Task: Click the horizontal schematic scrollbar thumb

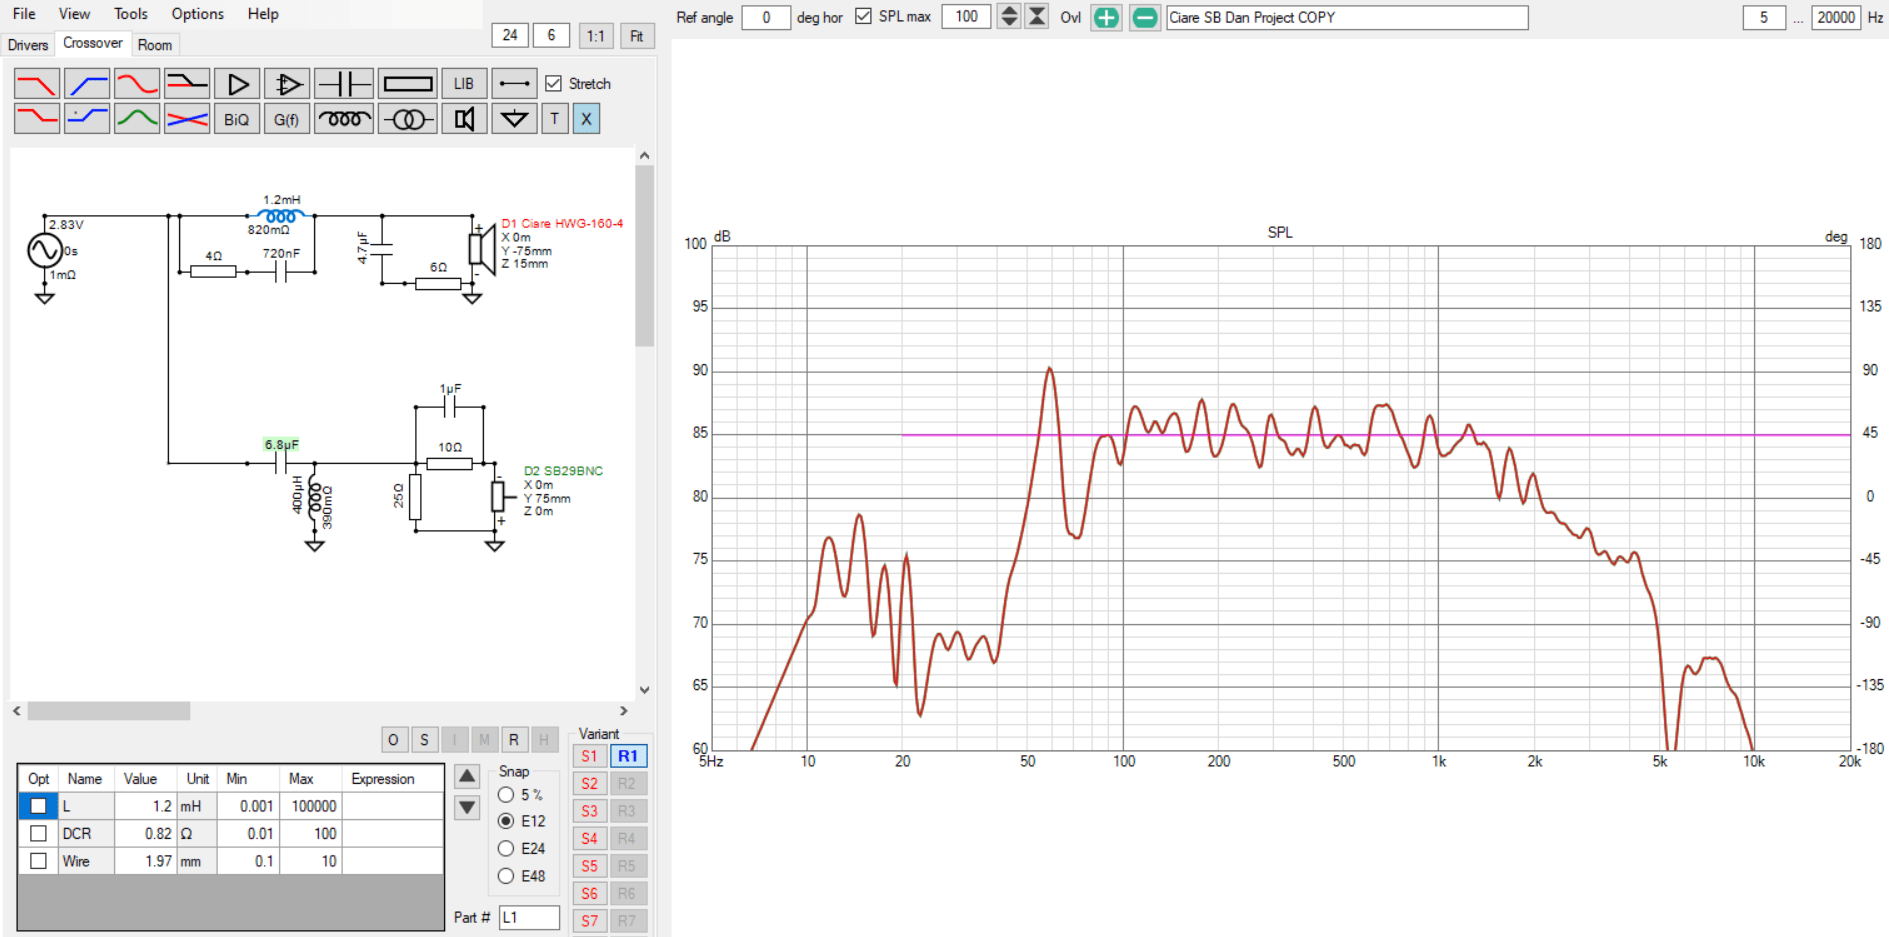Action: coord(109,711)
